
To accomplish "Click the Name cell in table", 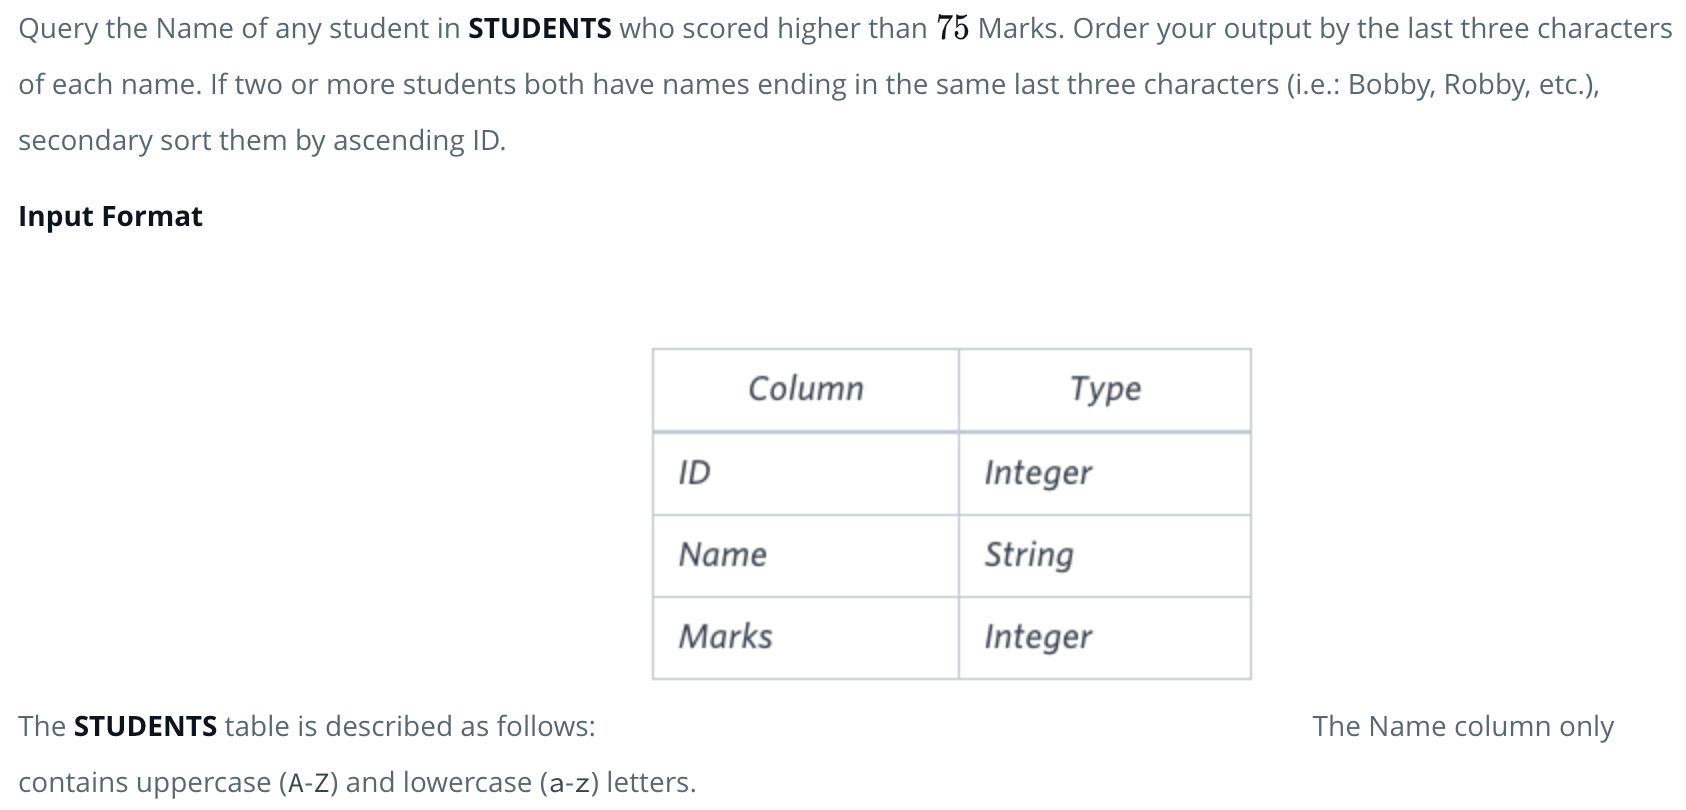I will tap(806, 555).
